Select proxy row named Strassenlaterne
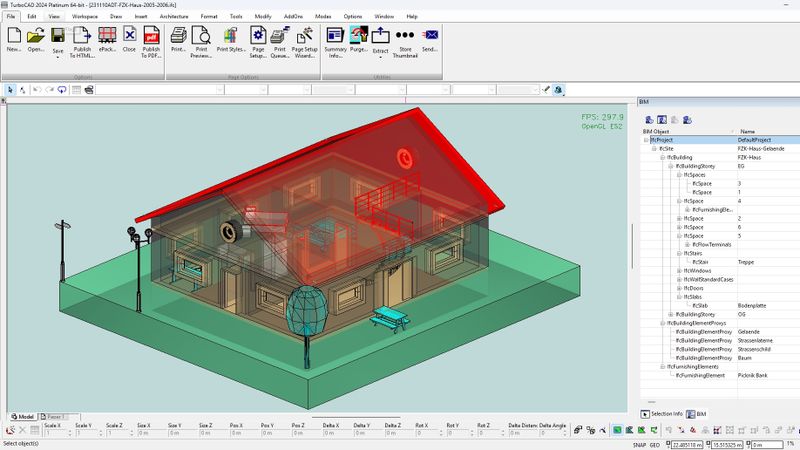The height and width of the screenshot is (450, 800). point(720,341)
